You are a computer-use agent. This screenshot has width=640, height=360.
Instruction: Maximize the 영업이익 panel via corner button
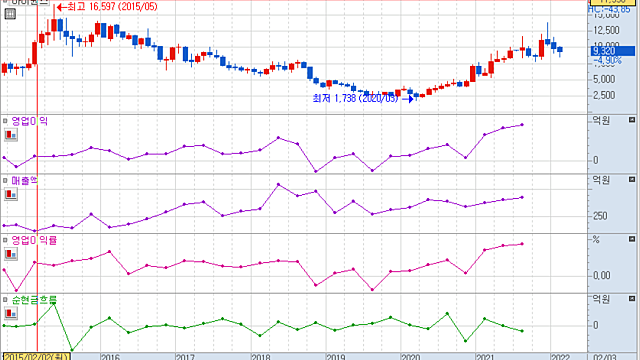(632, 120)
